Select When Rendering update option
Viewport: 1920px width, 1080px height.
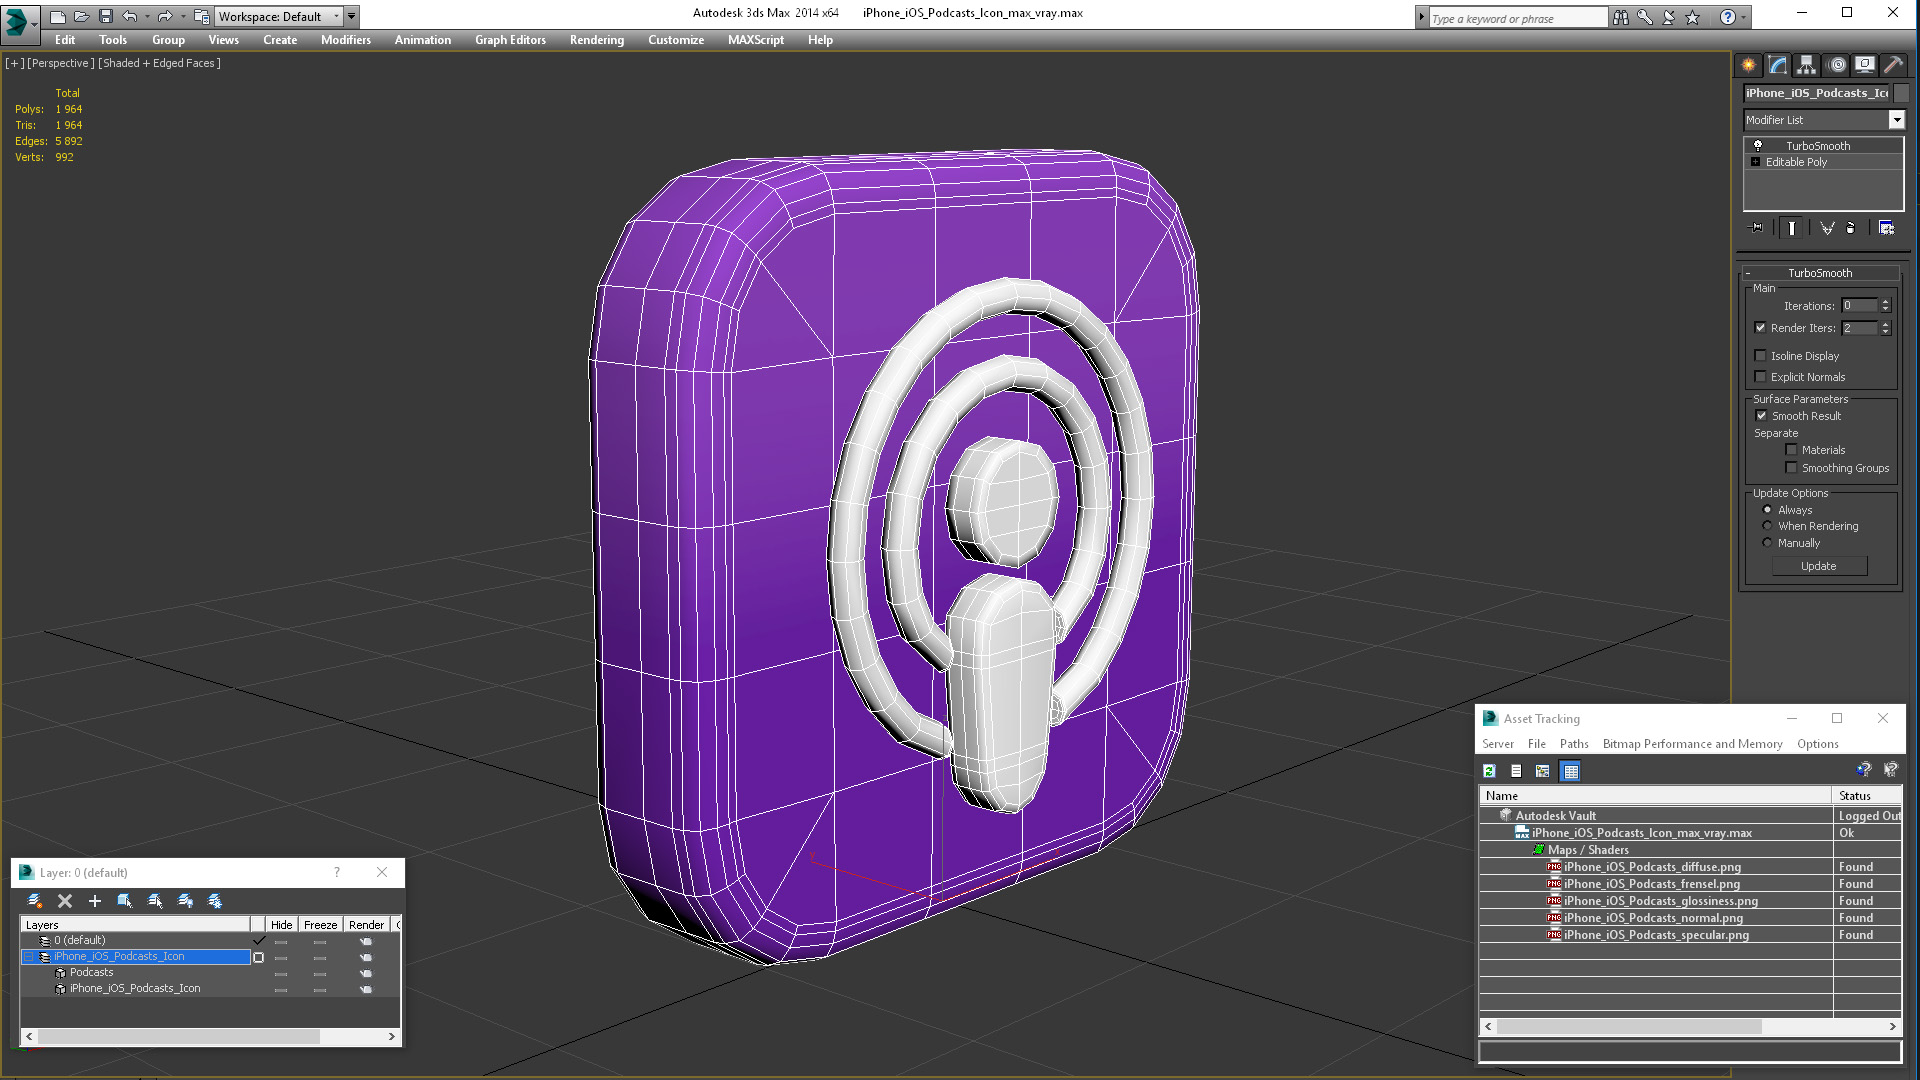[x=1767, y=526]
